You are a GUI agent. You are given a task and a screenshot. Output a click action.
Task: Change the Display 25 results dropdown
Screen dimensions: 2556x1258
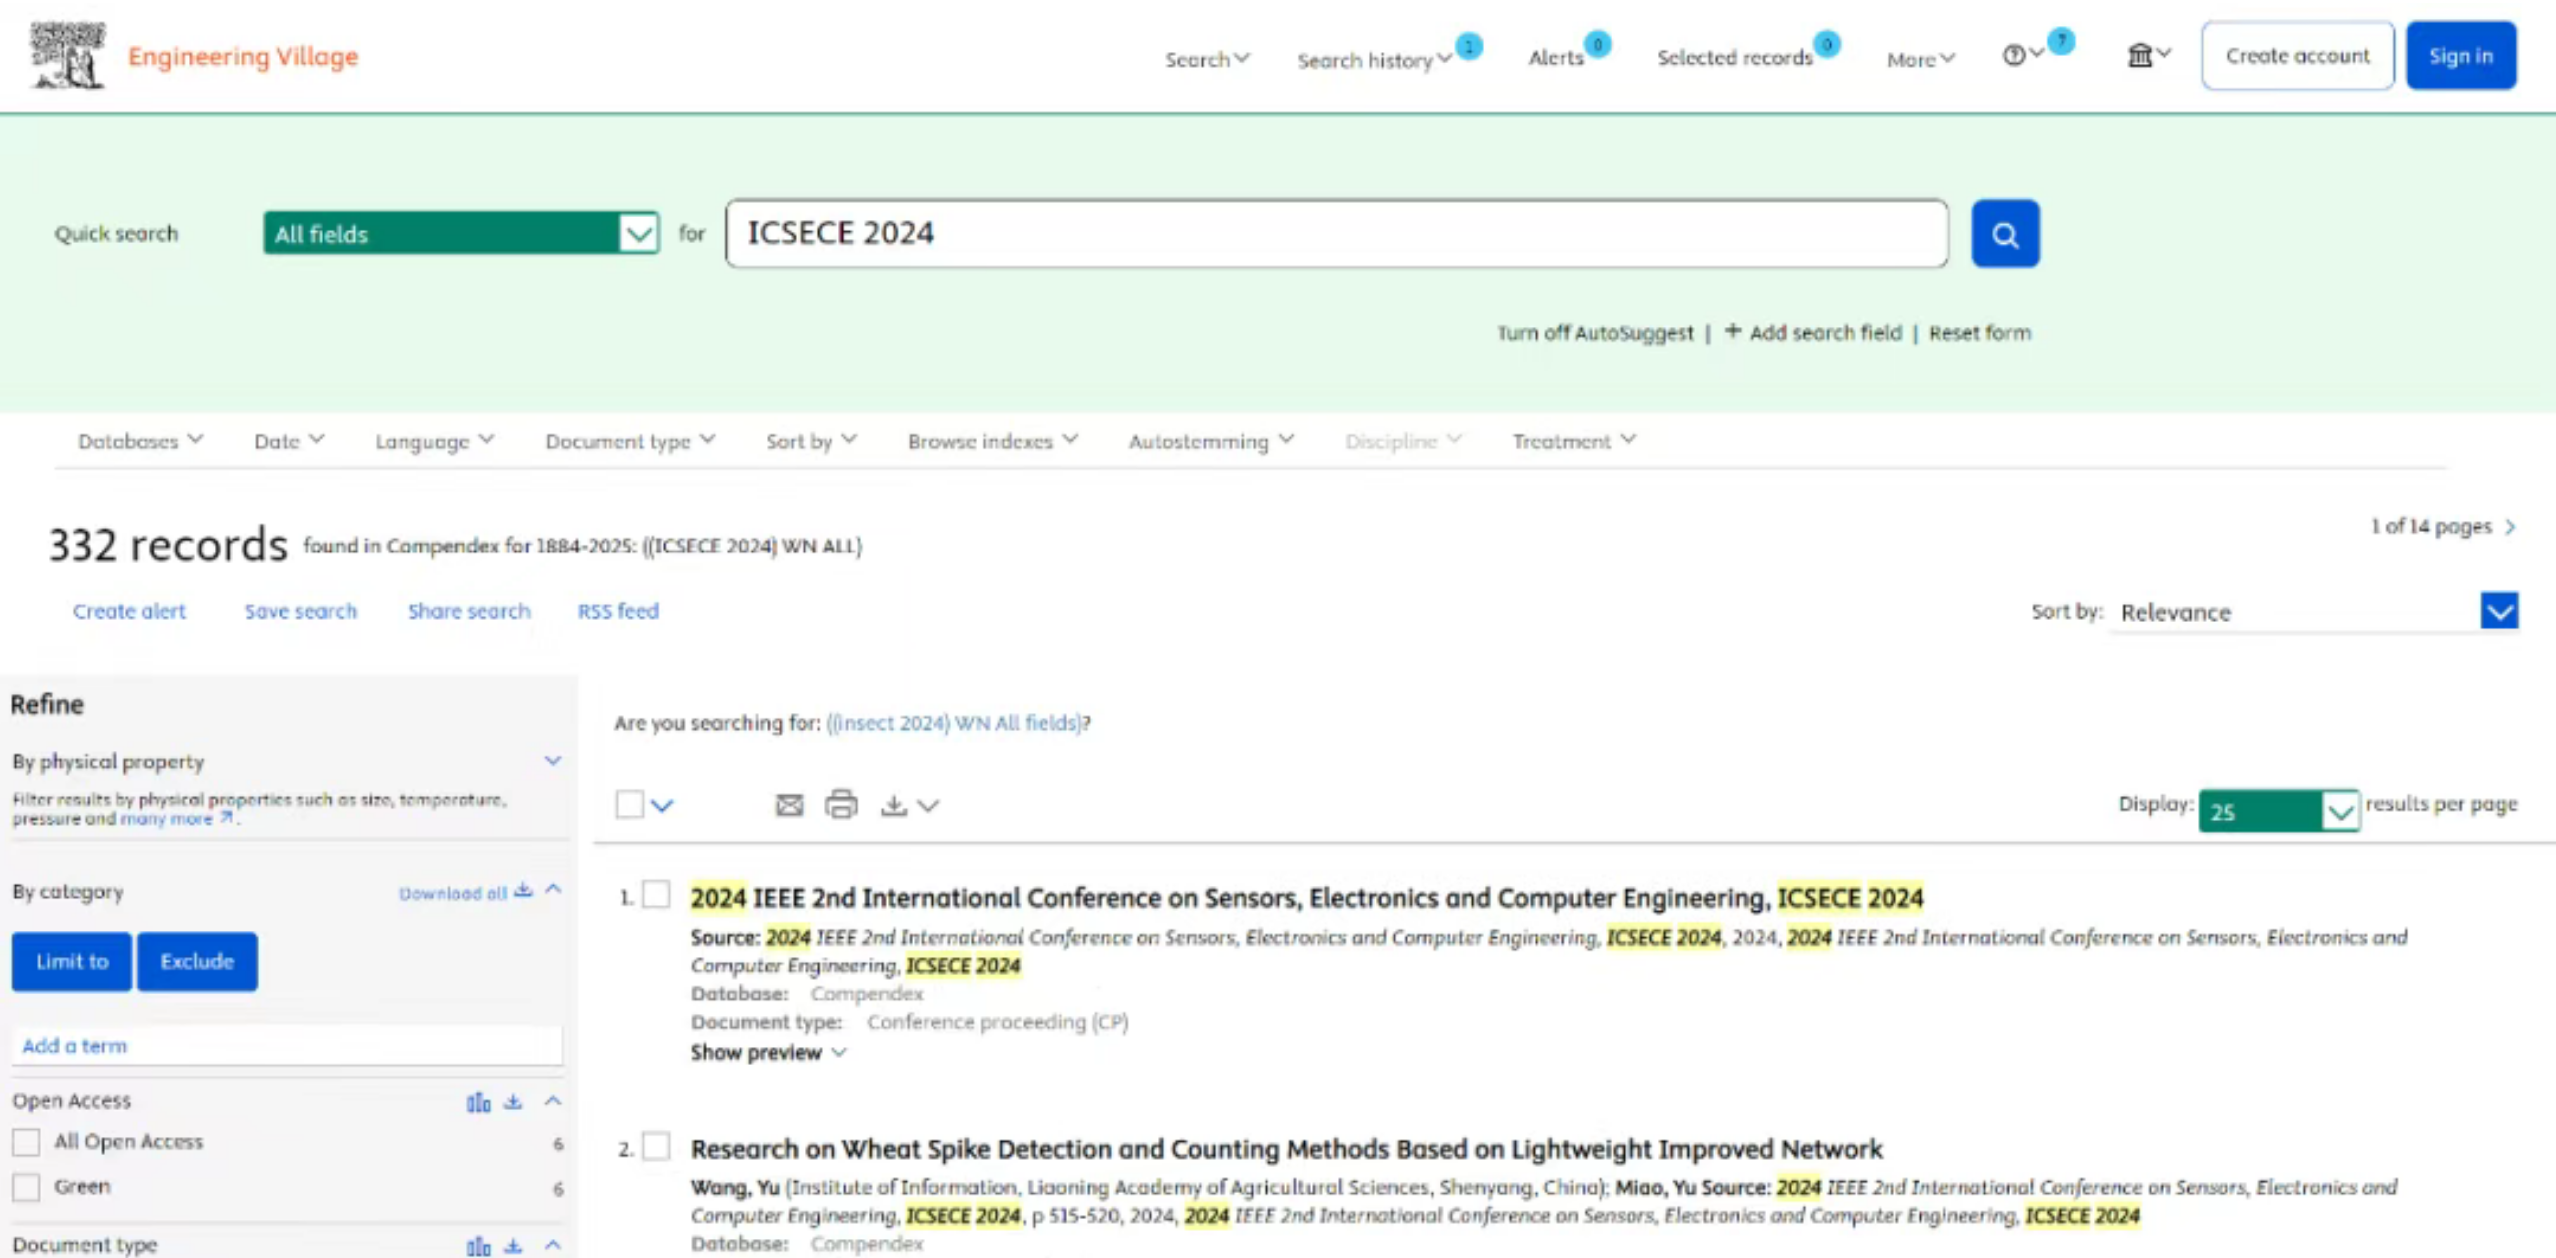2279,811
